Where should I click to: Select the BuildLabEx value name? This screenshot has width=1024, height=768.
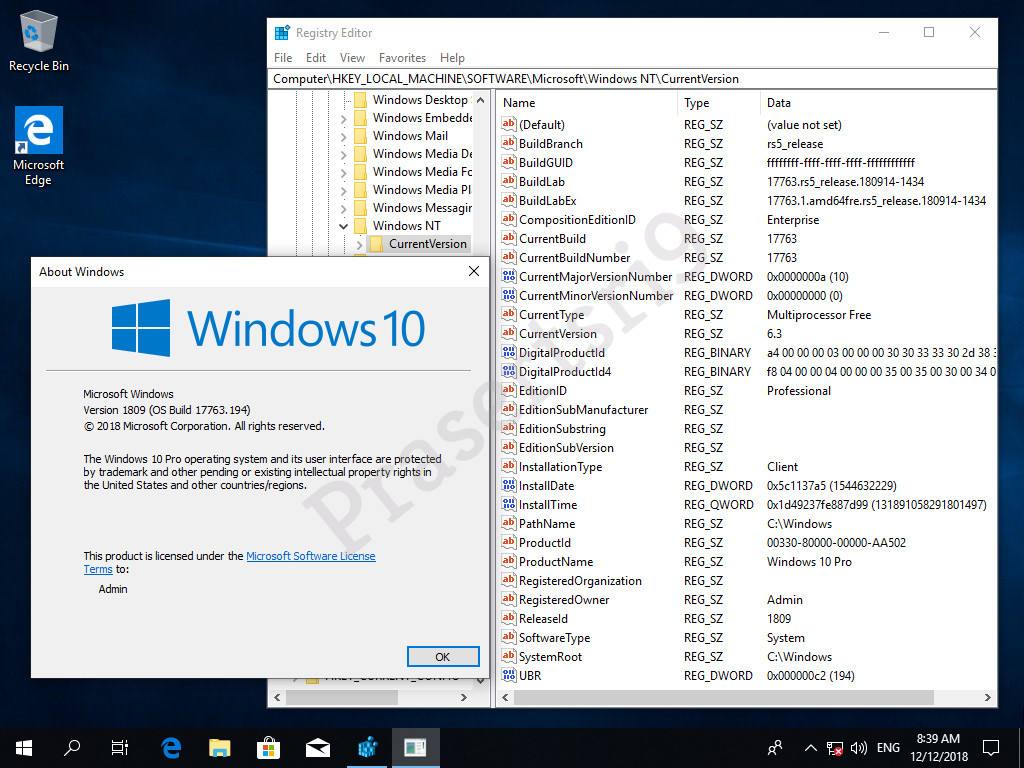click(547, 200)
